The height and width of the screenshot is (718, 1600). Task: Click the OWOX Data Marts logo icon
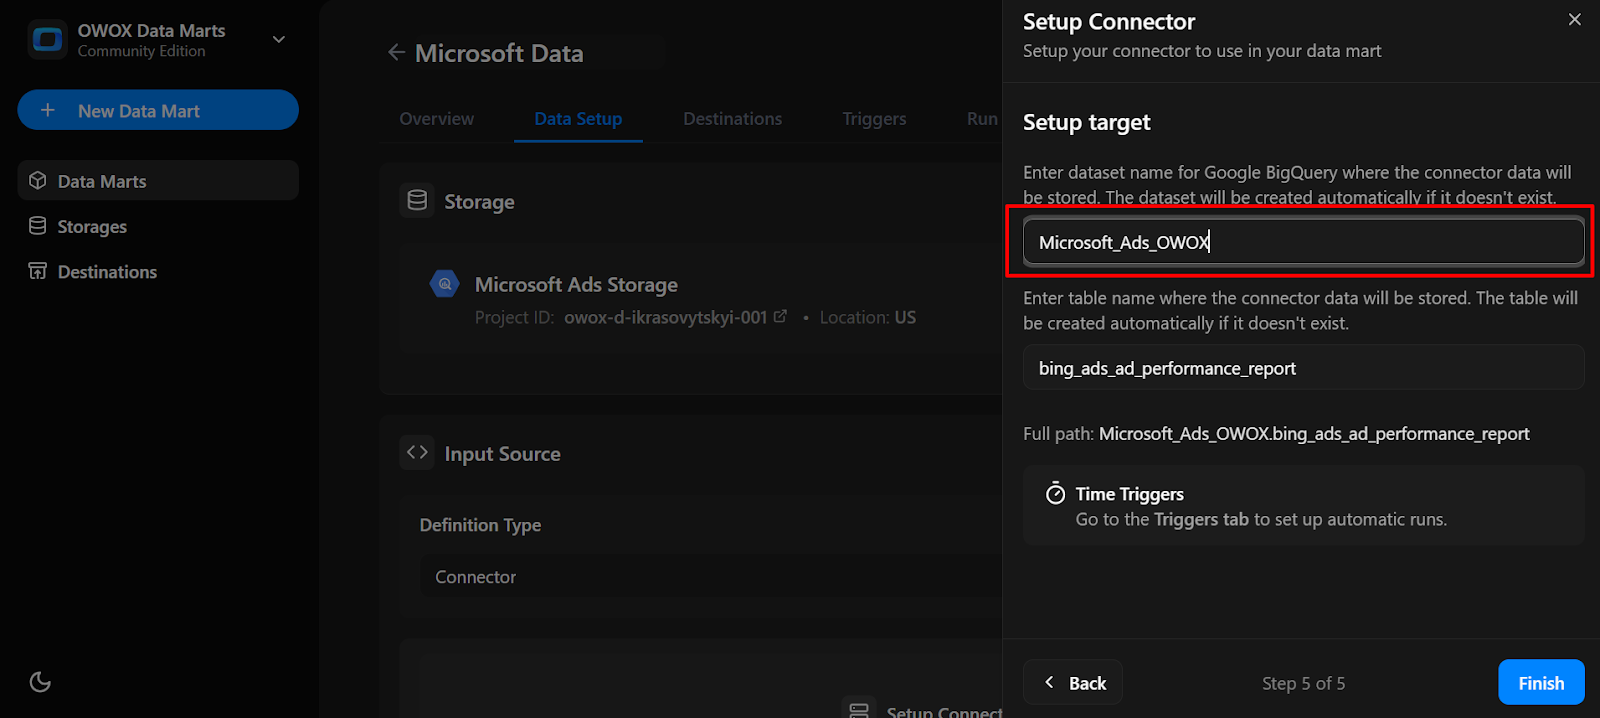tap(47, 40)
